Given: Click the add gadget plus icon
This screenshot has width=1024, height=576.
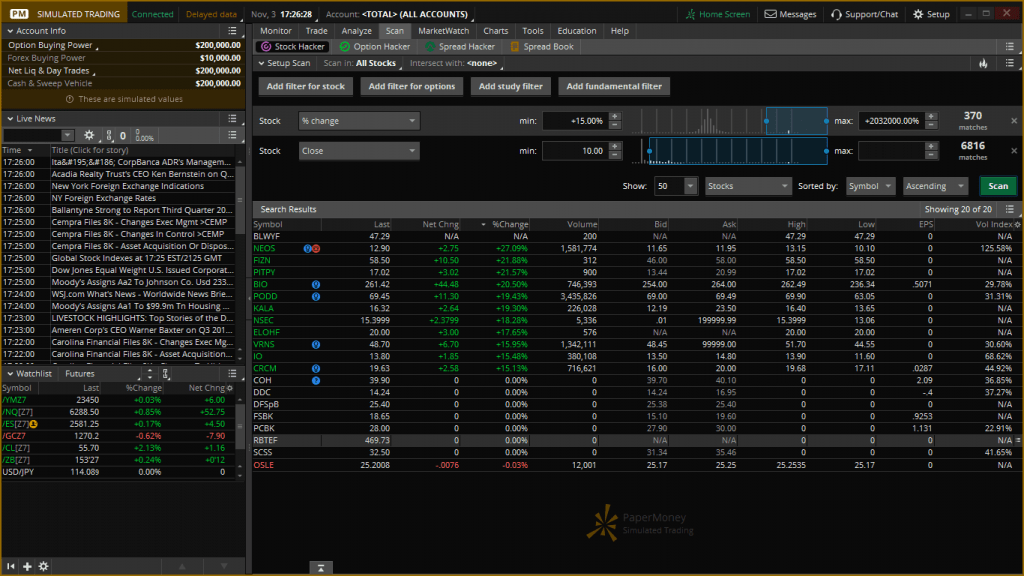Looking at the screenshot, I should point(27,566).
